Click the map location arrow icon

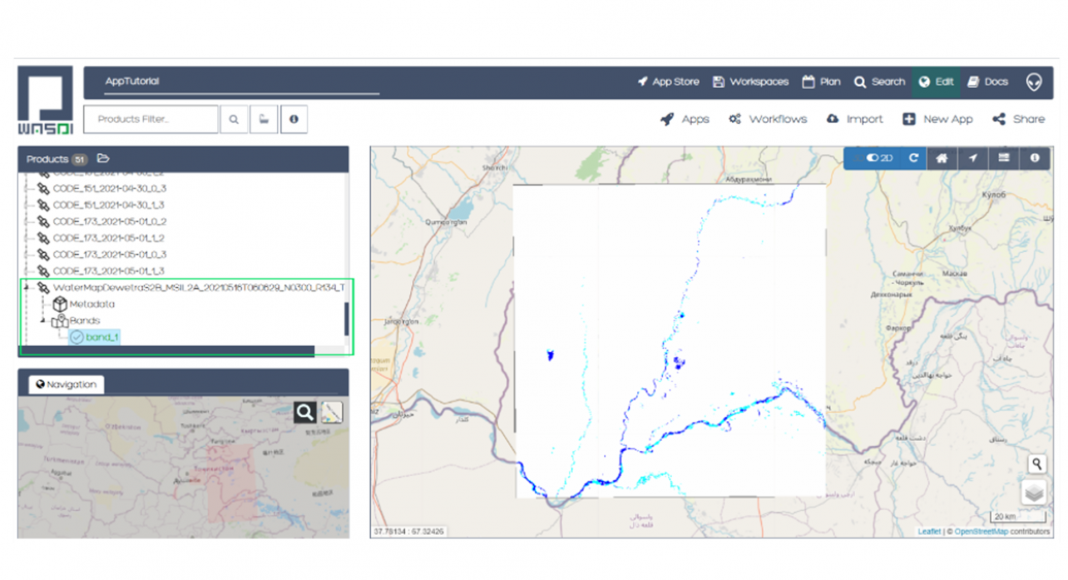(972, 158)
